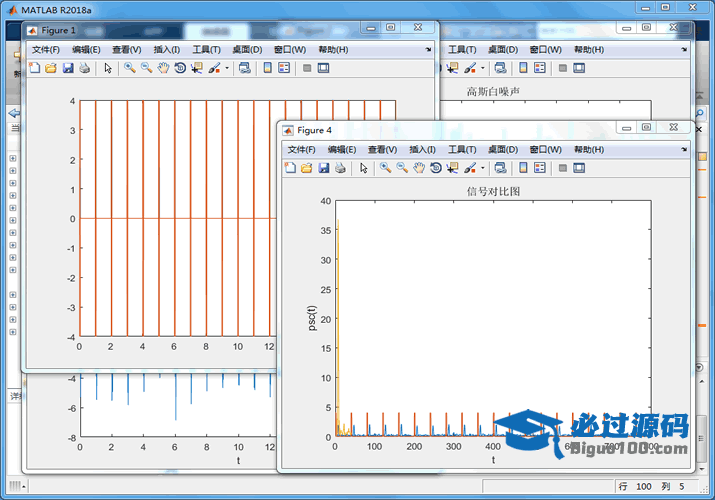
Task: Open 查看(V) menu in Figure 4
Action: pos(383,149)
